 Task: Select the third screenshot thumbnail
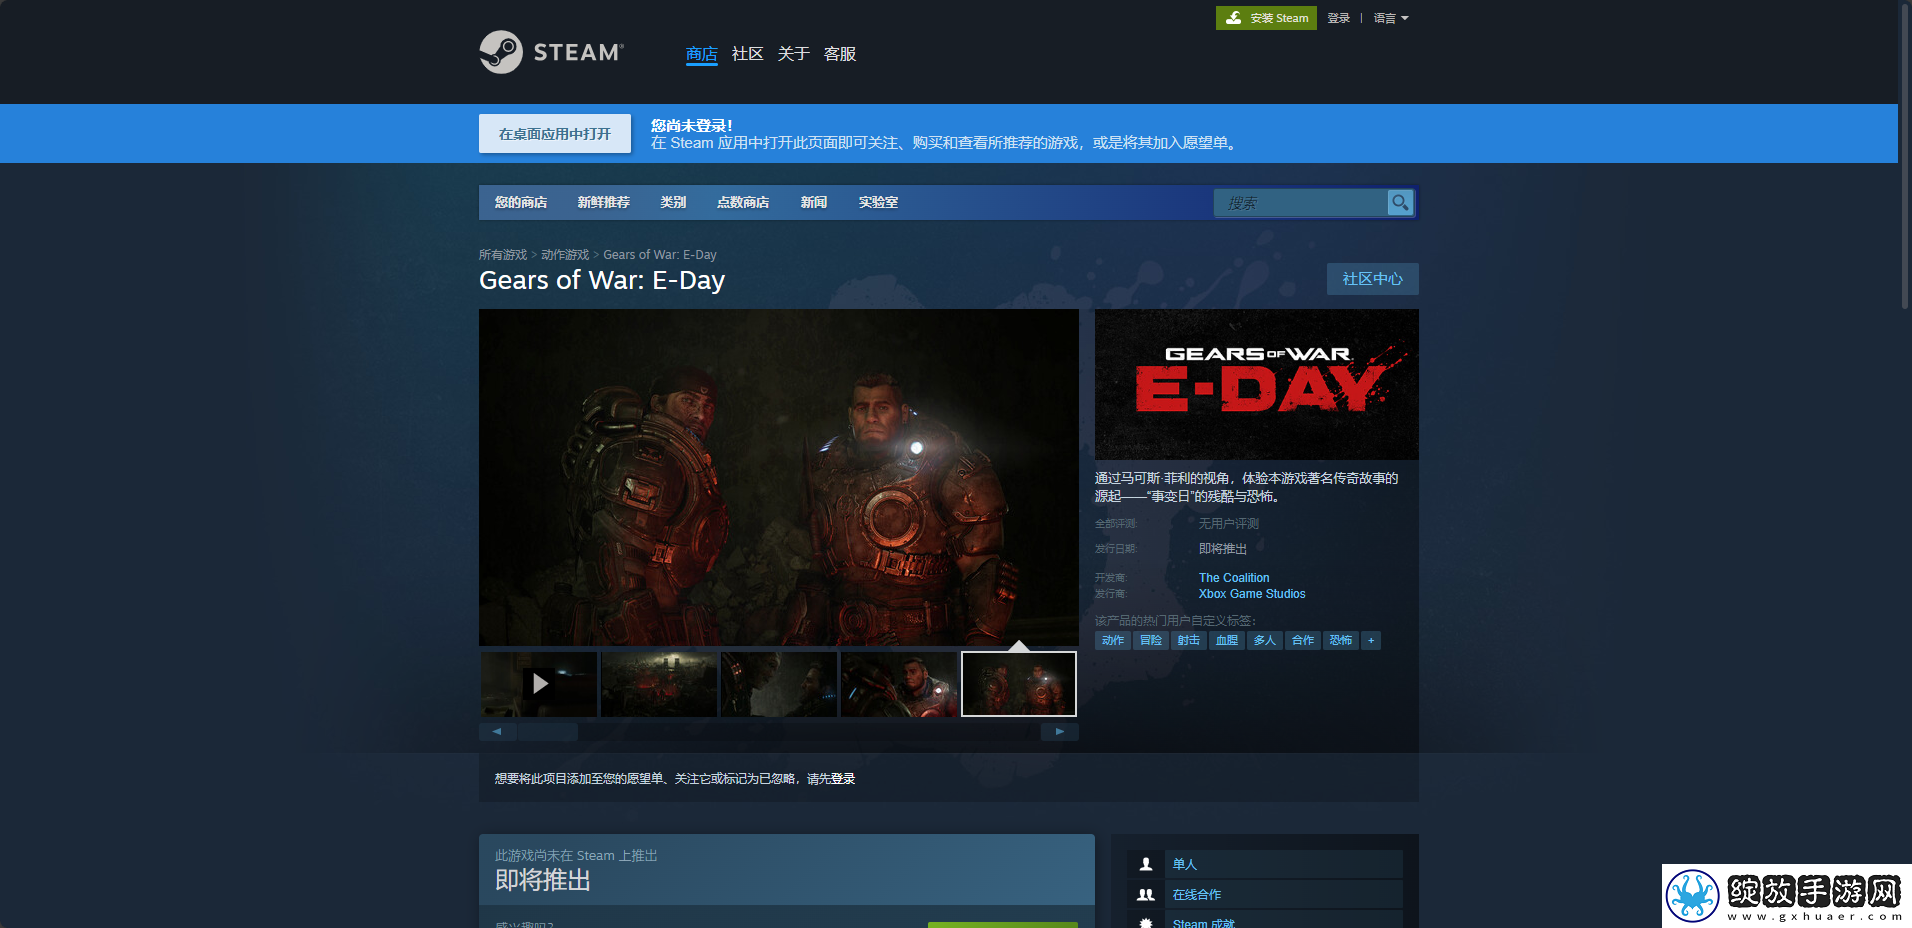(x=779, y=684)
